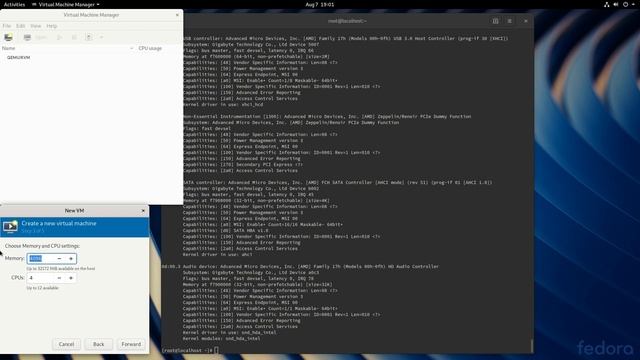Click the Memory value input field
Screen dimensions: 640x360
[x=41, y=258]
